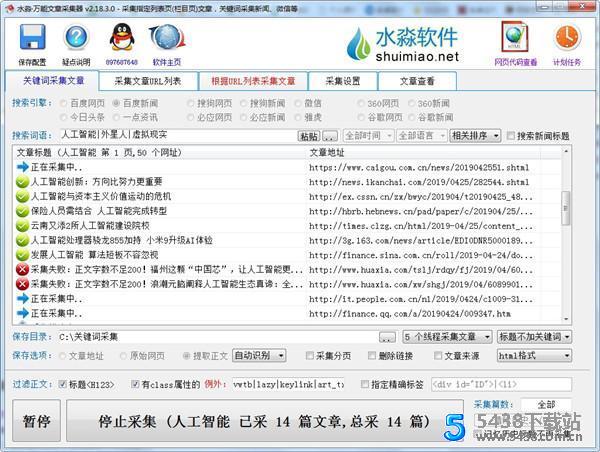Click green check icon for 人工智能创新 row

pyautogui.click(x=22, y=182)
